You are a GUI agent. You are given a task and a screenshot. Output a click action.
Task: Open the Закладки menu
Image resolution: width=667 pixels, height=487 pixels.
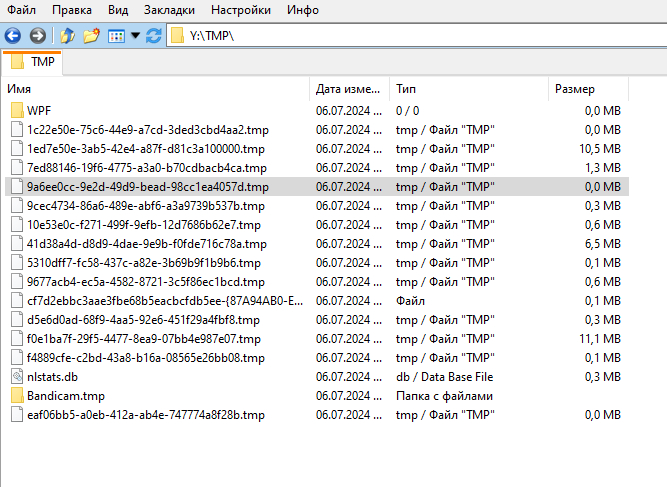pyautogui.click(x=169, y=10)
